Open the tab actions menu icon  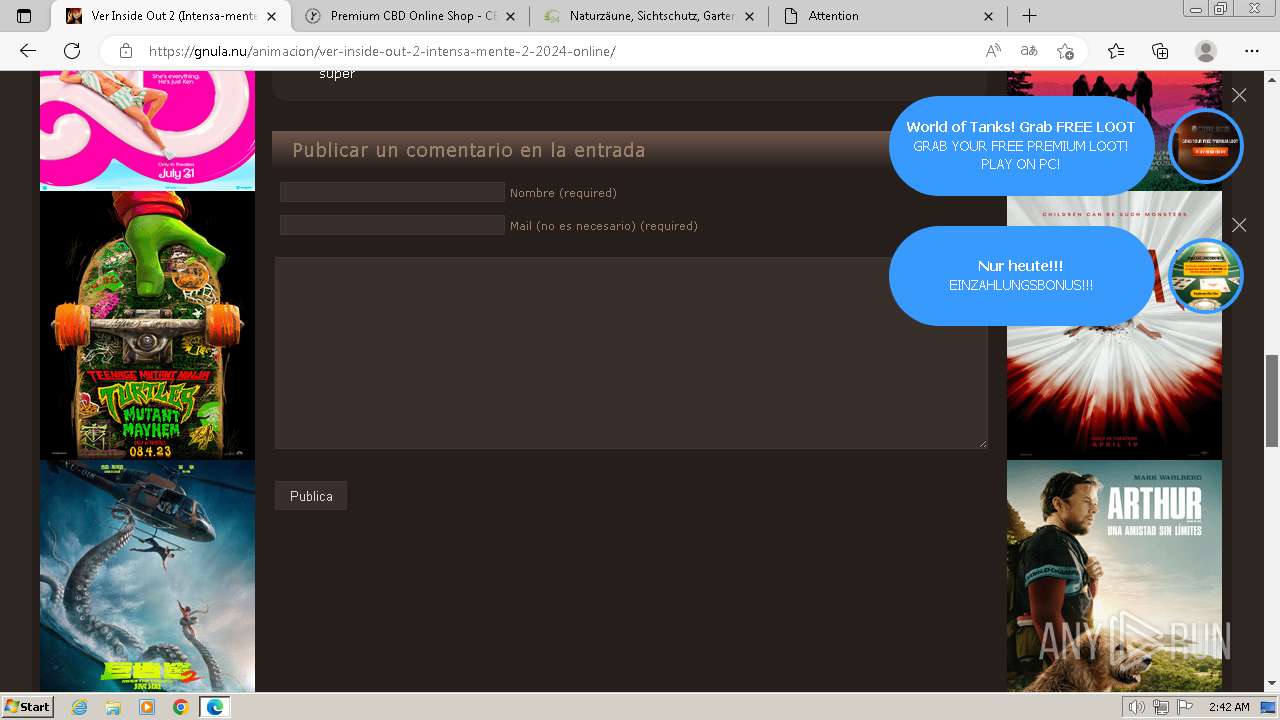(24, 16)
